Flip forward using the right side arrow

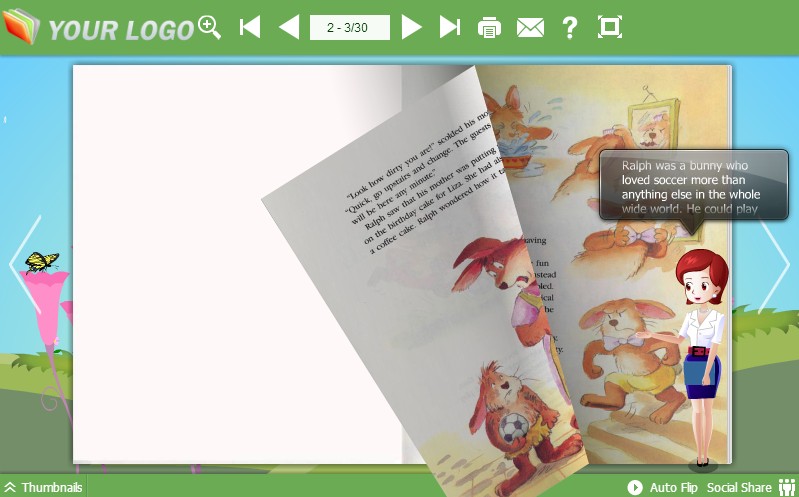(x=774, y=264)
